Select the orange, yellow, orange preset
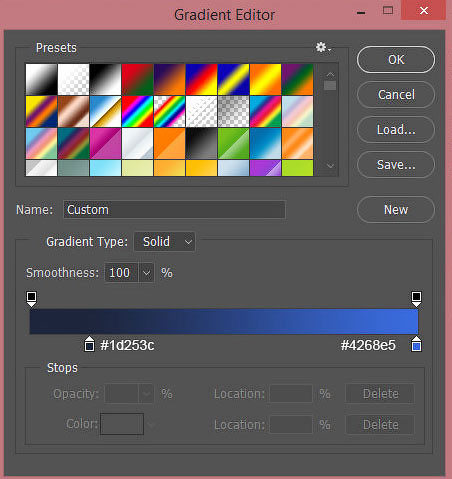This screenshot has height=479, width=452. point(265,79)
